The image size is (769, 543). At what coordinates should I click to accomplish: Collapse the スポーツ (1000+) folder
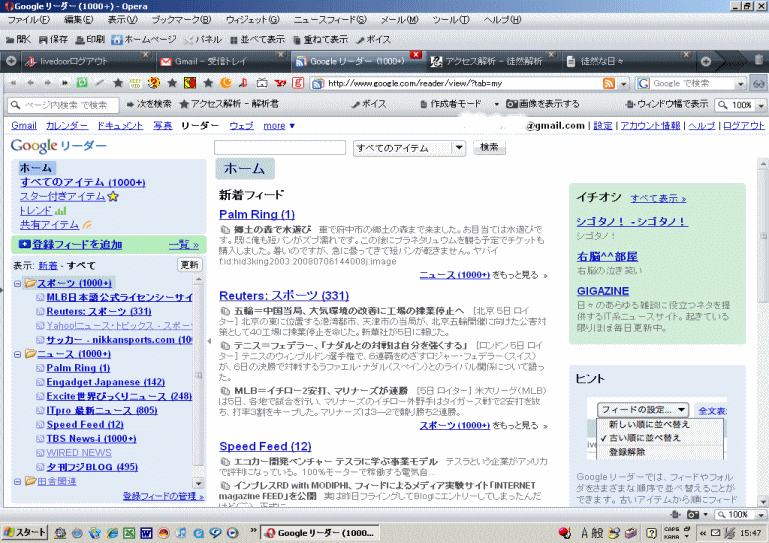click(17, 284)
